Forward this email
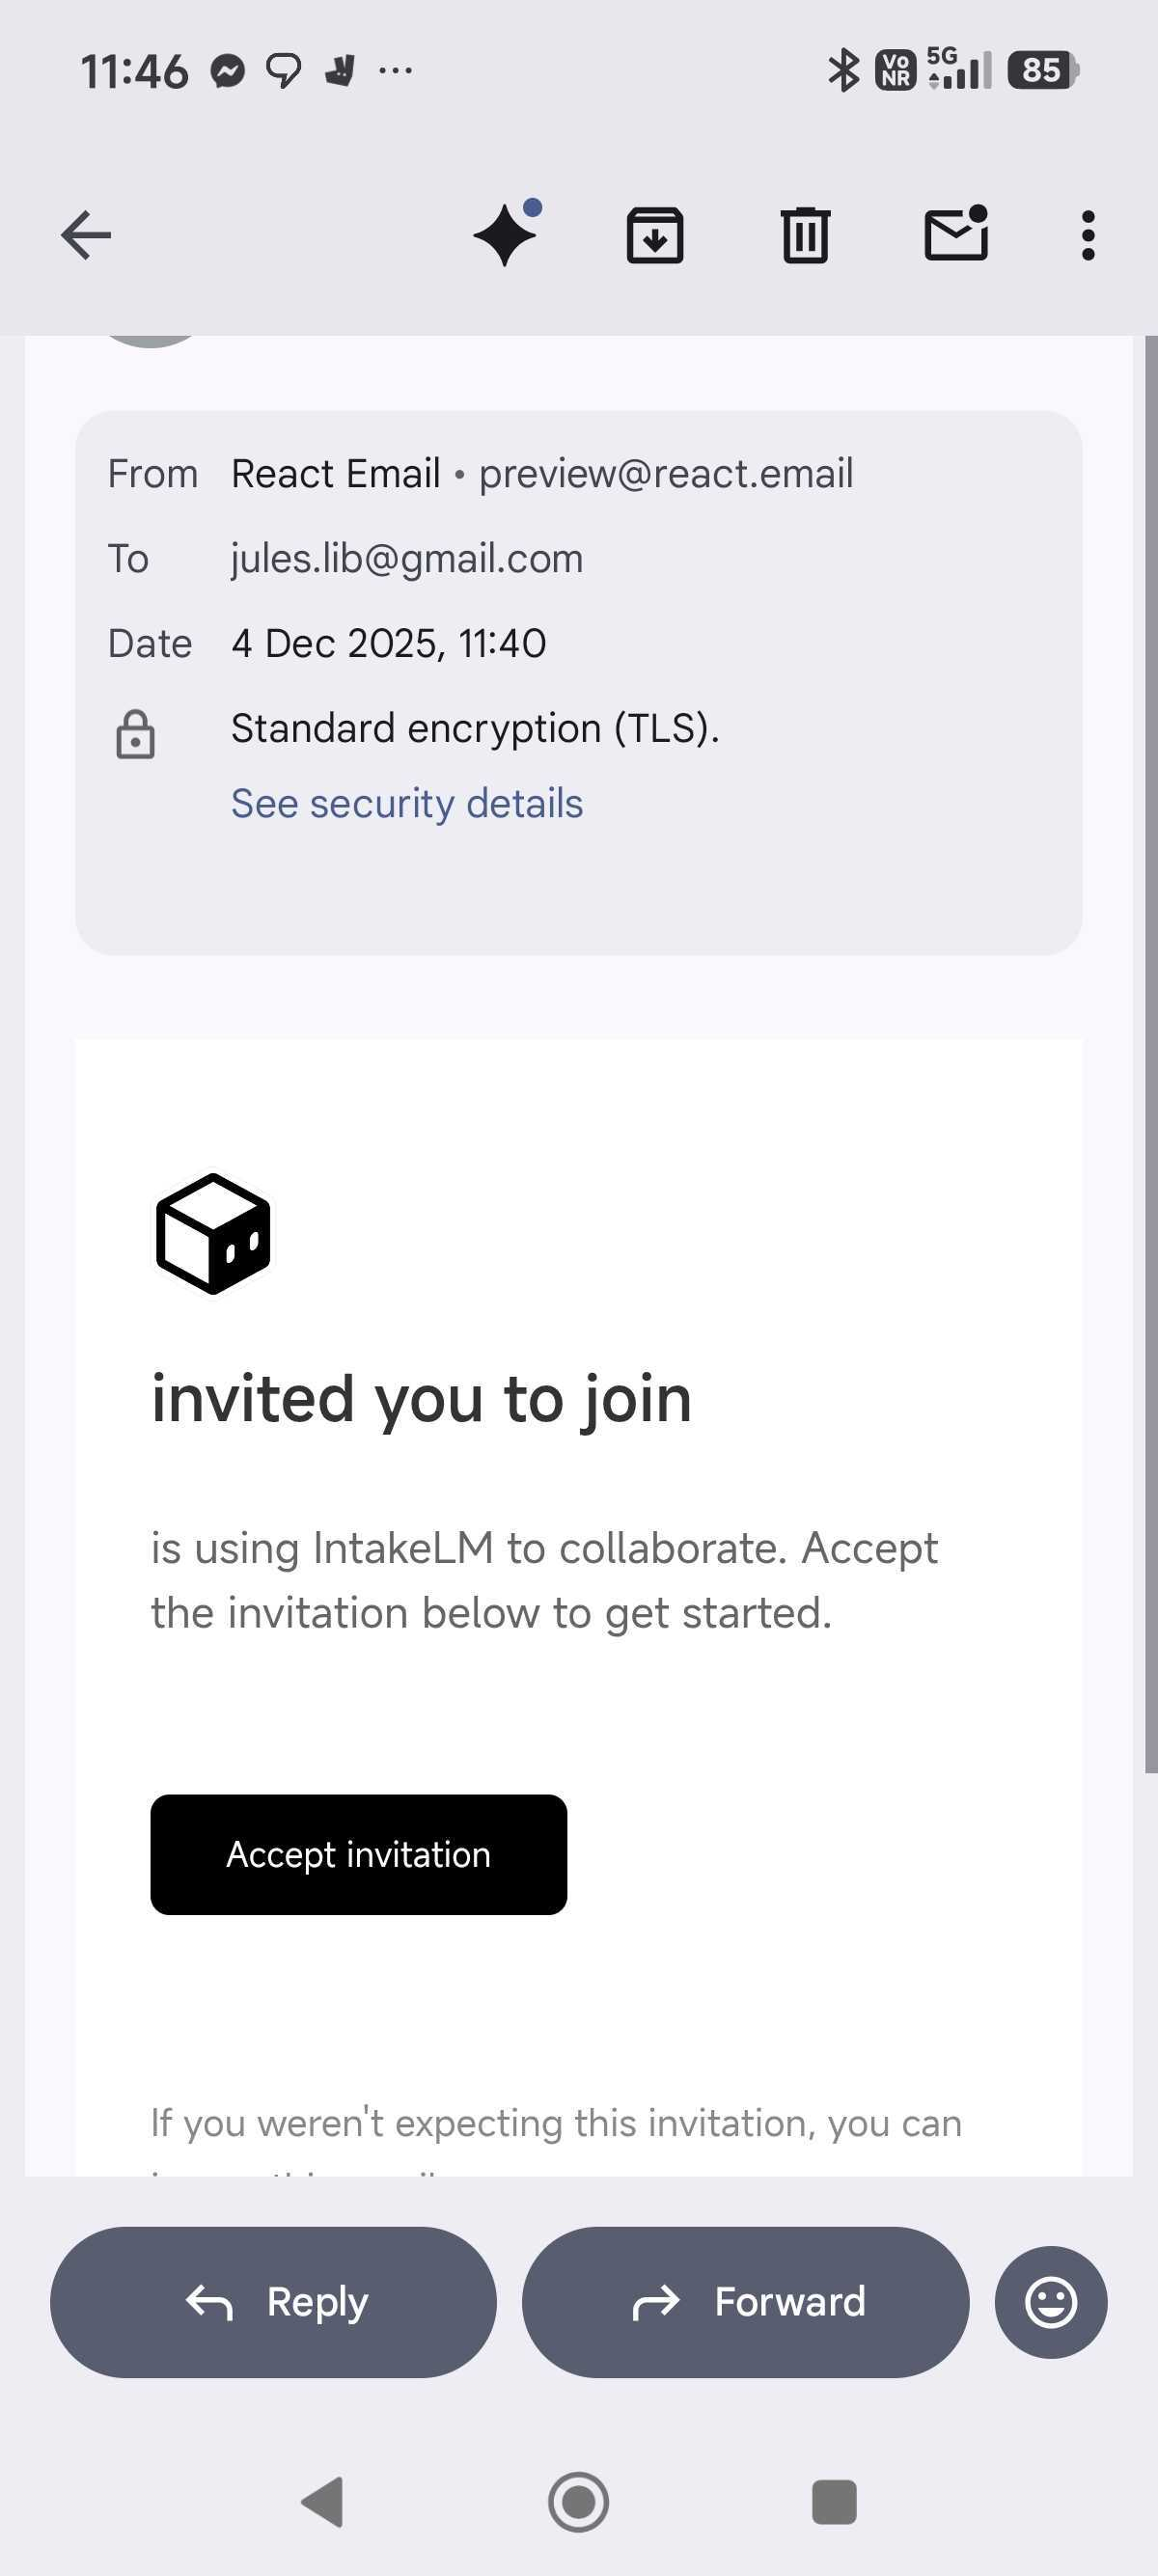Screen dimensions: 1158x2576 [x=745, y=2302]
